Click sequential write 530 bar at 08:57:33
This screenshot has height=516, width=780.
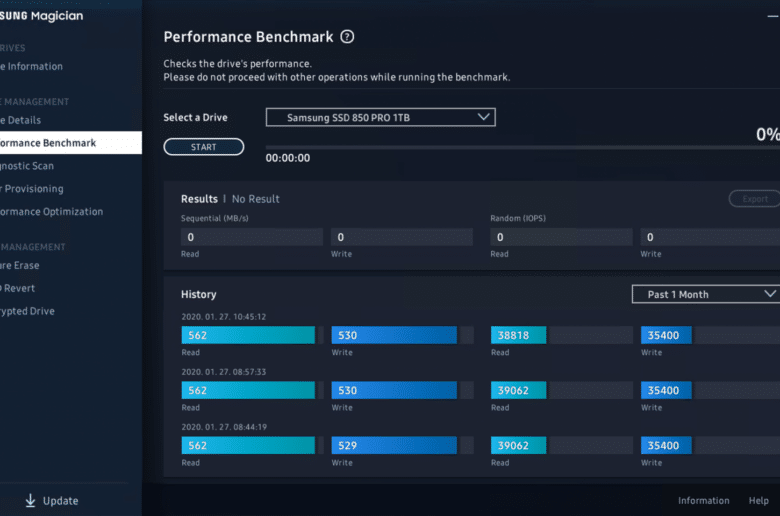(394, 391)
